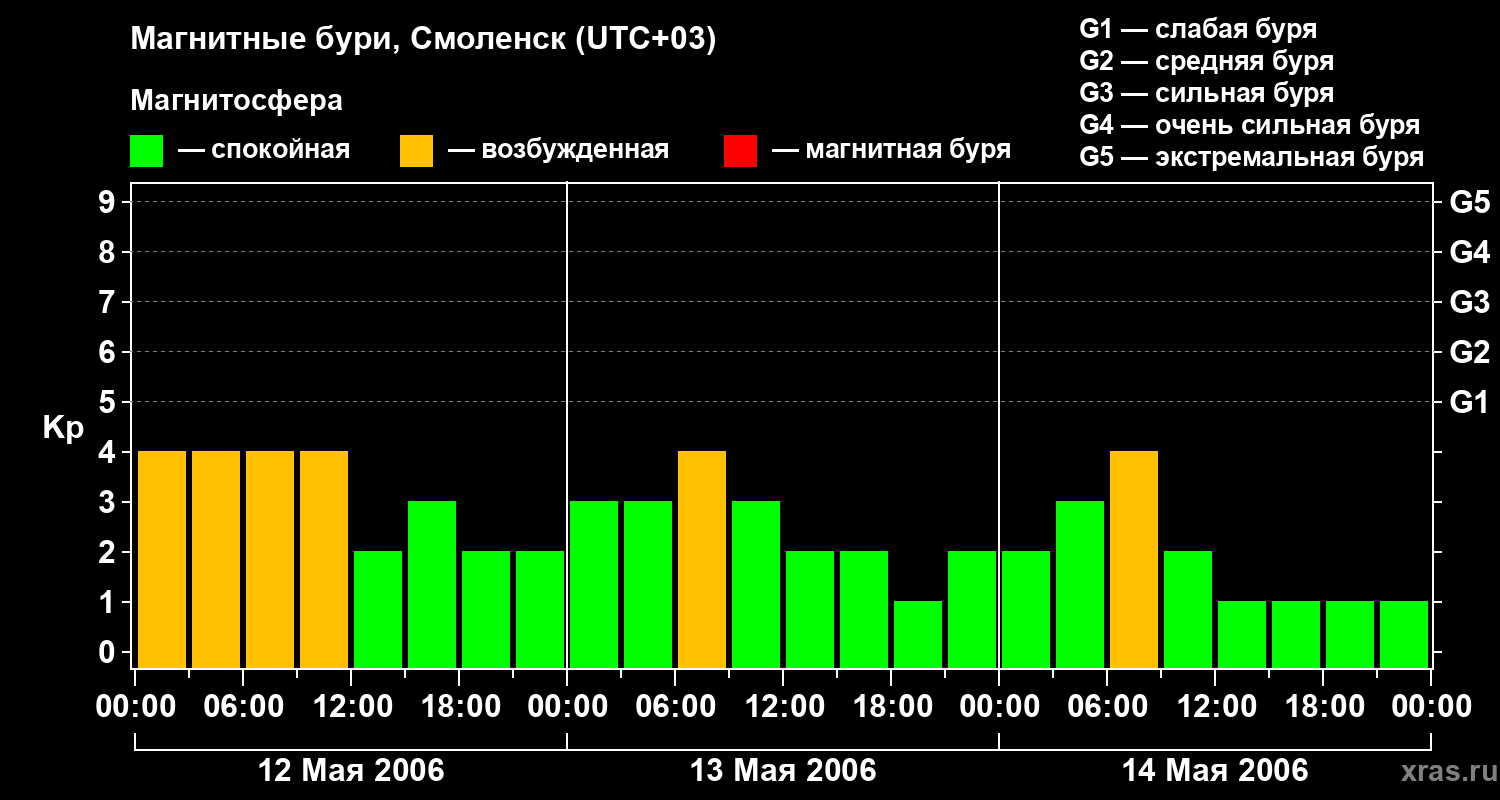Click the 'Магнитосфера' heading

[236, 101]
